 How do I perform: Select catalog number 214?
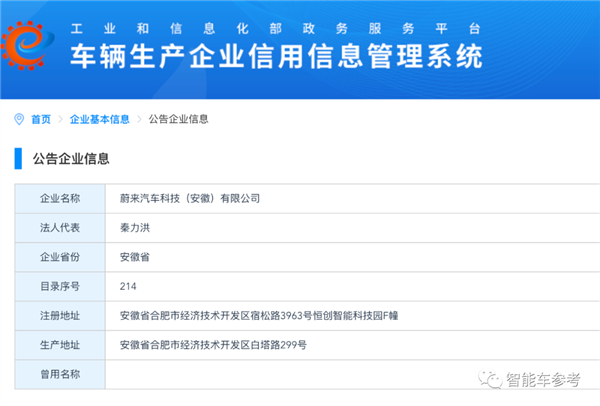coord(128,286)
